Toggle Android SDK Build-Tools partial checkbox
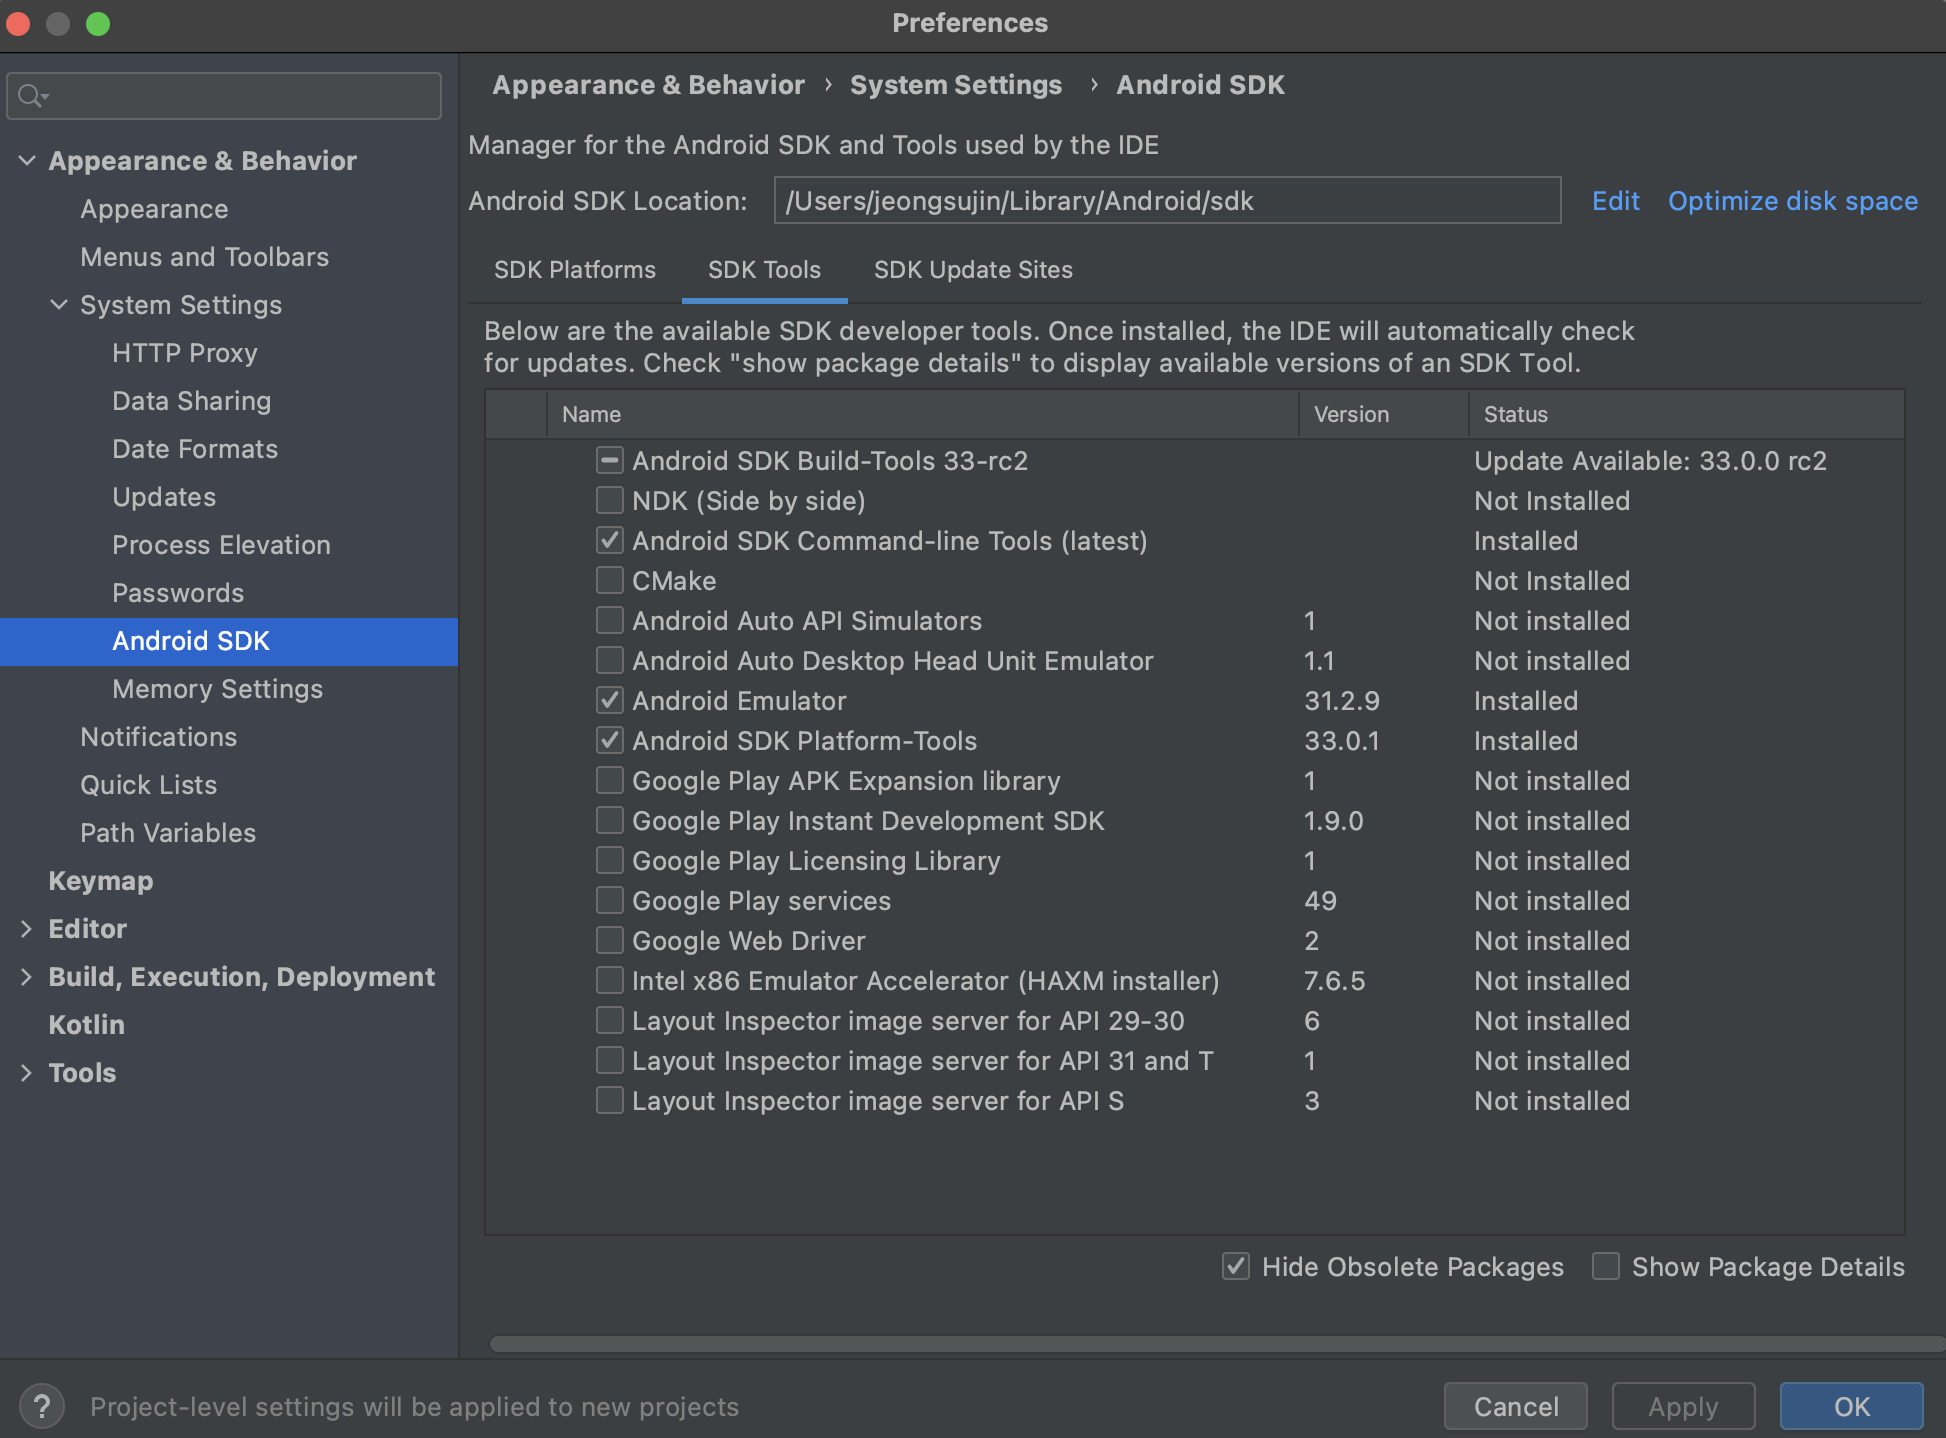The height and width of the screenshot is (1438, 1946). click(610, 460)
